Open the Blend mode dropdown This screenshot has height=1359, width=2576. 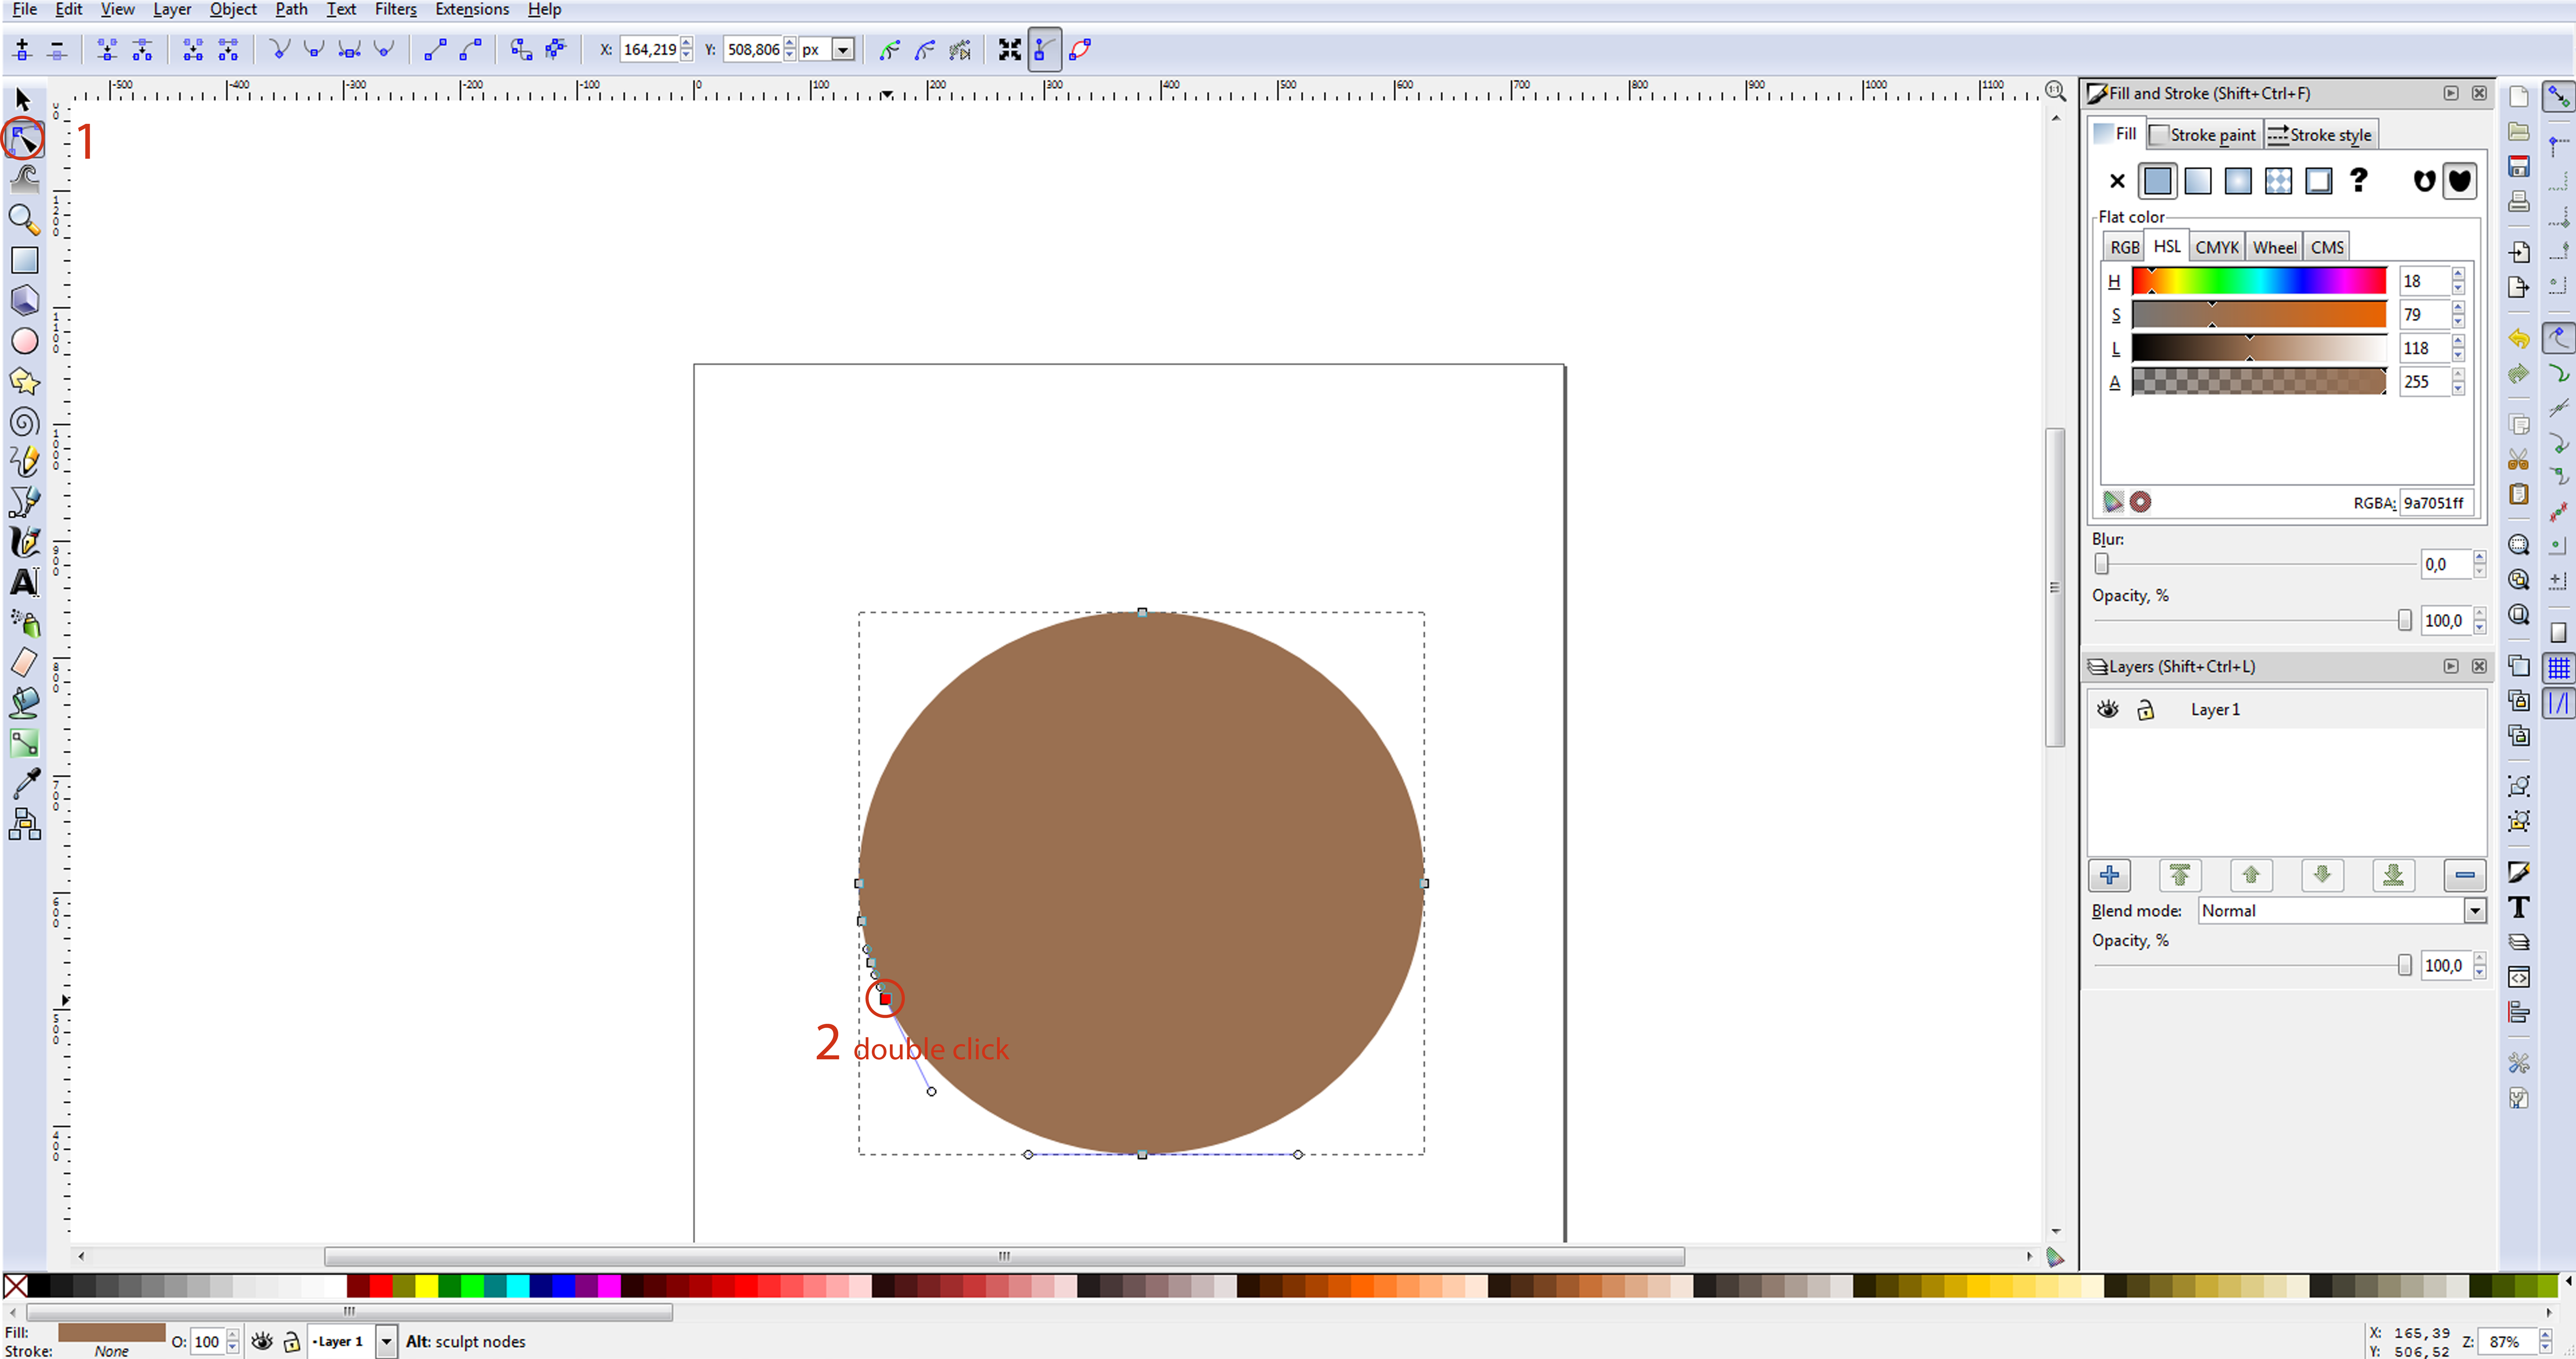point(2475,910)
